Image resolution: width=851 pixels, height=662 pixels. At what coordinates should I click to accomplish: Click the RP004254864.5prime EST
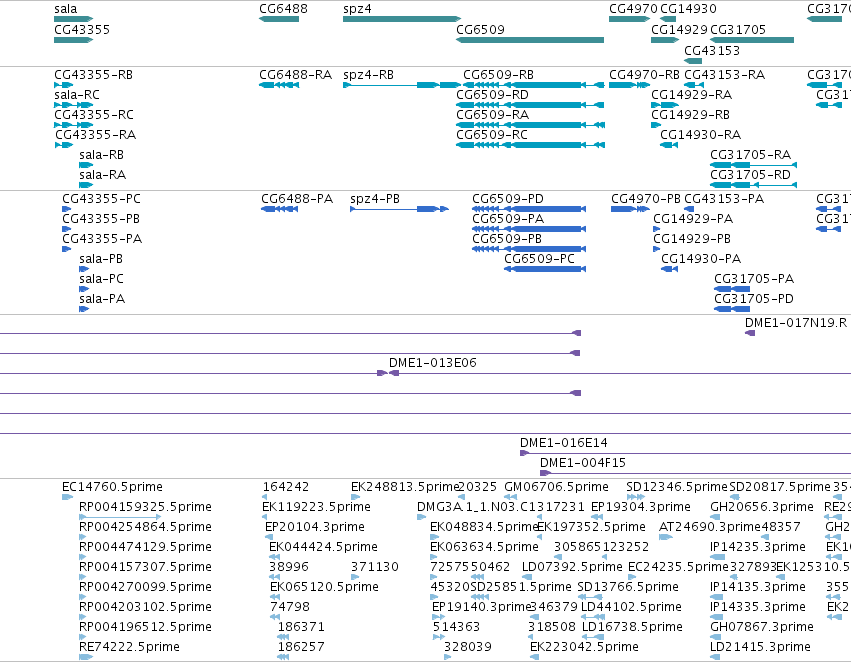pyautogui.click(x=82, y=537)
